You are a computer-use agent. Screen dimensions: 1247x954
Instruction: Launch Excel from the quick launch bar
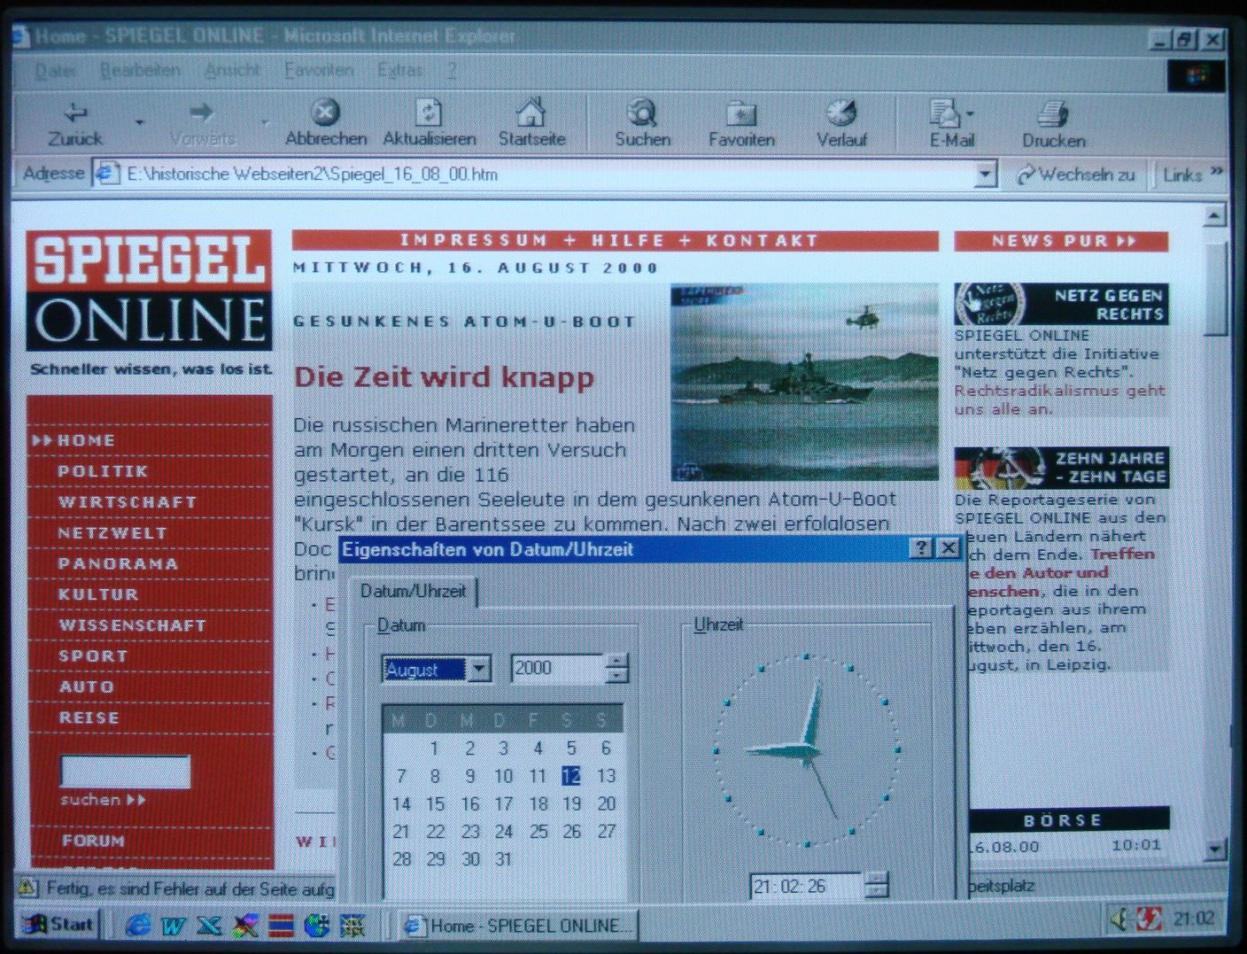(208, 925)
